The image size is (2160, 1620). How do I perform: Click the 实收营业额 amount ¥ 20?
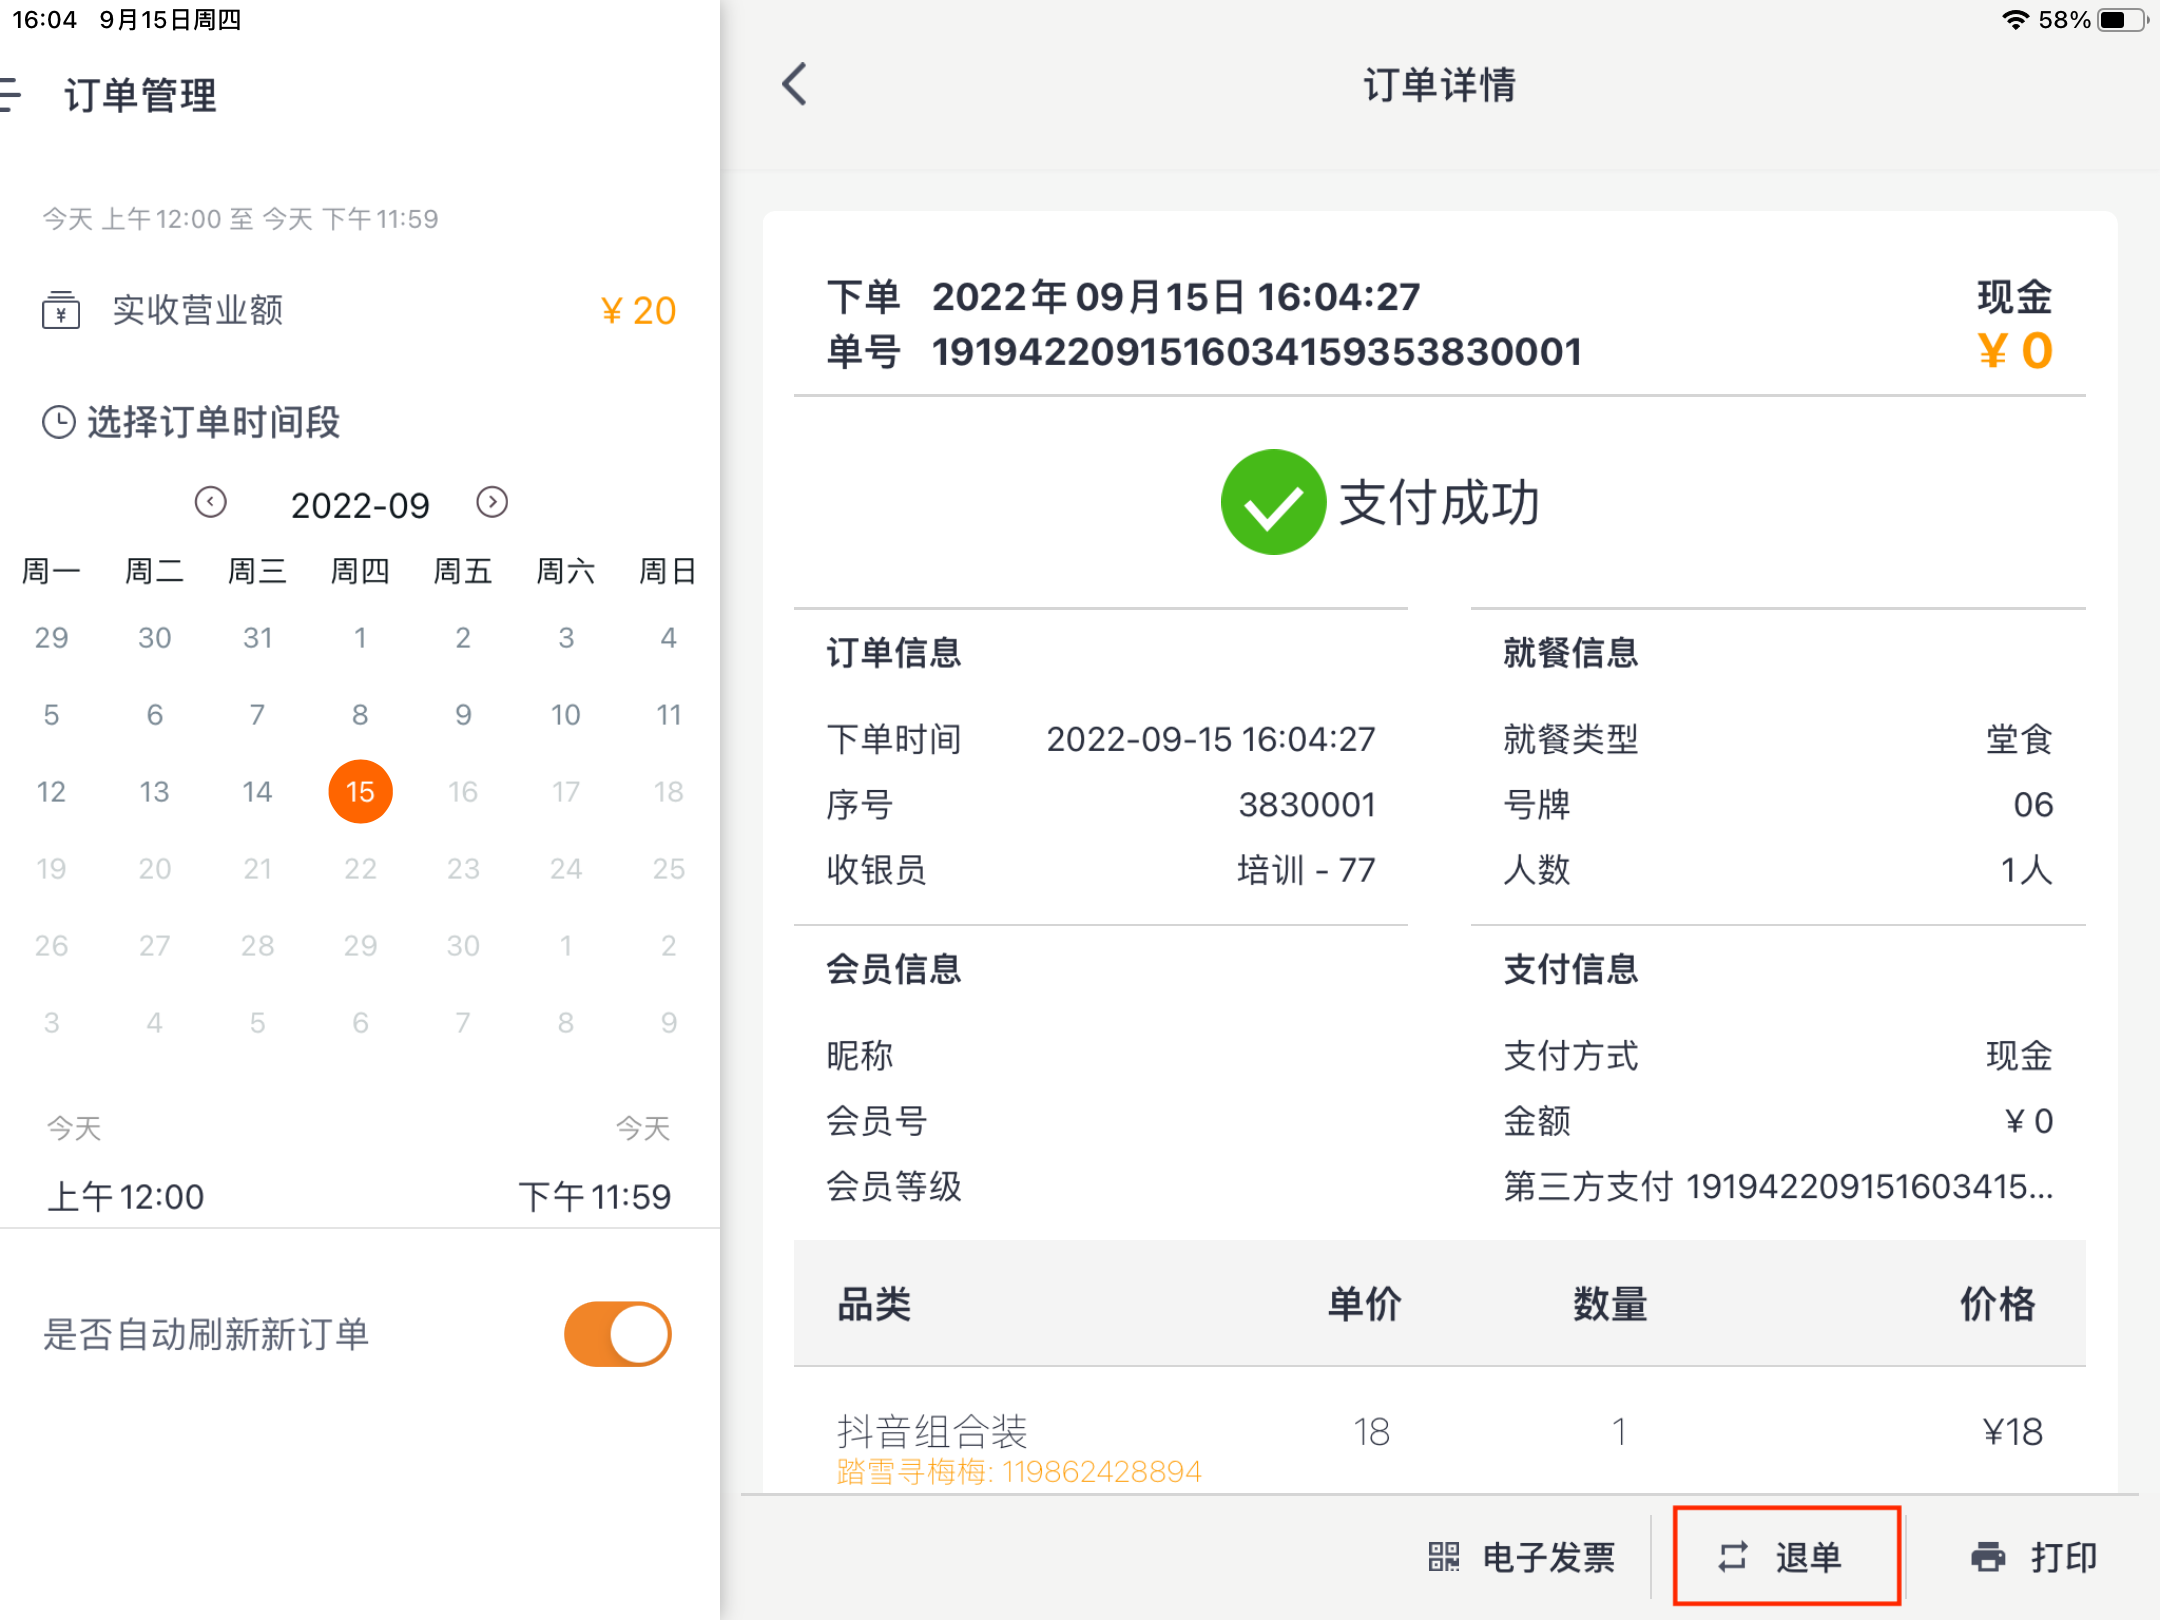click(x=638, y=311)
